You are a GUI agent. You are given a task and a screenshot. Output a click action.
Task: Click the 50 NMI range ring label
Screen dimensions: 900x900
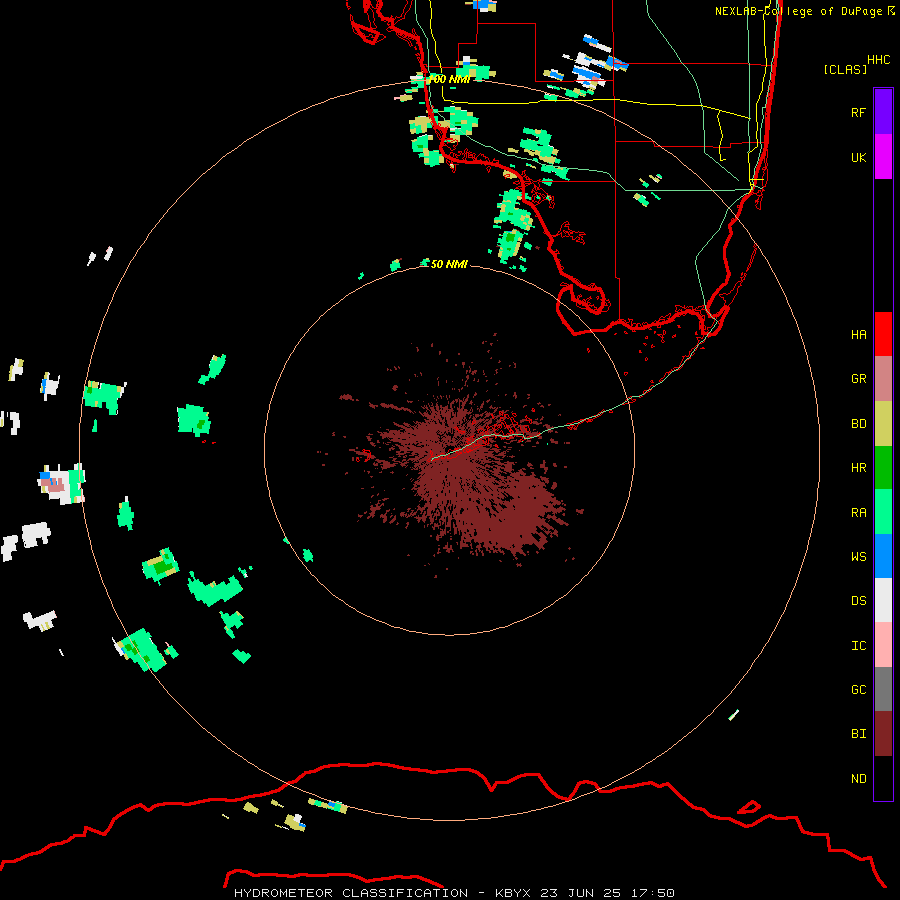(x=449, y=264)
